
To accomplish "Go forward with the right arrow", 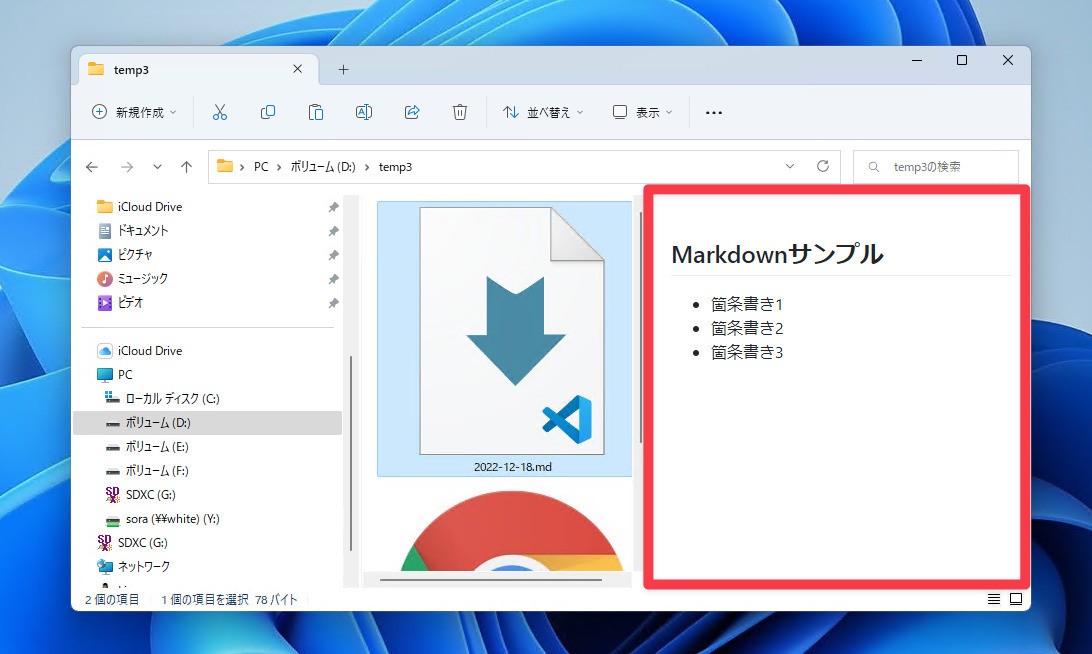I will click(x=127, y=167).
